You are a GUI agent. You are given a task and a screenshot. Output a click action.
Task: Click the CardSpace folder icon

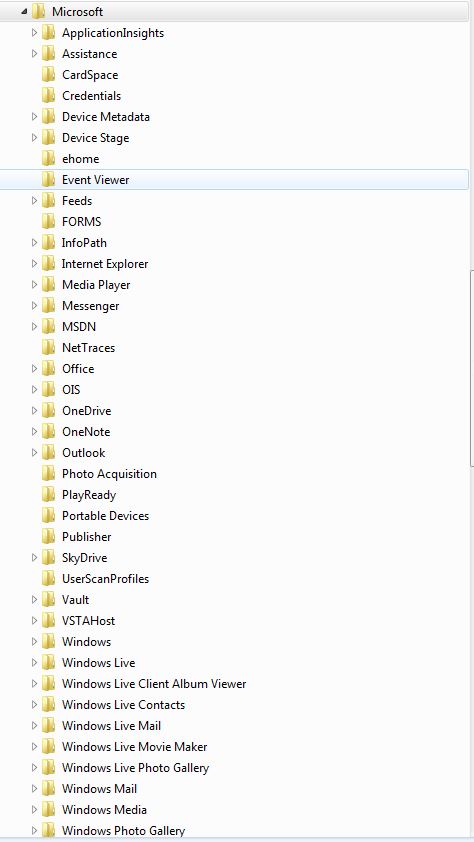coord(48,75)
